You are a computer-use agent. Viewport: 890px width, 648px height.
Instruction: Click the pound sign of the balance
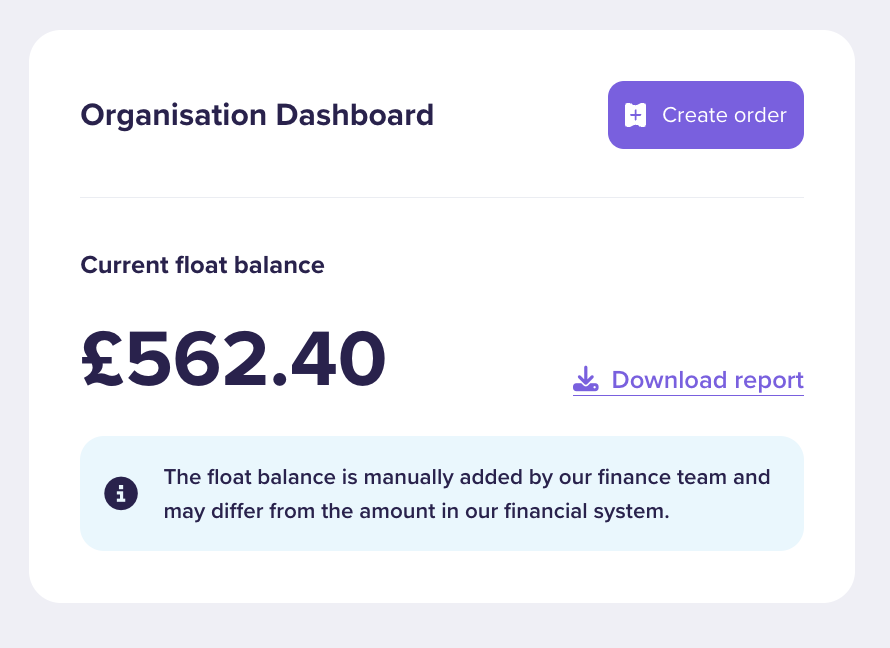point(103,359)
